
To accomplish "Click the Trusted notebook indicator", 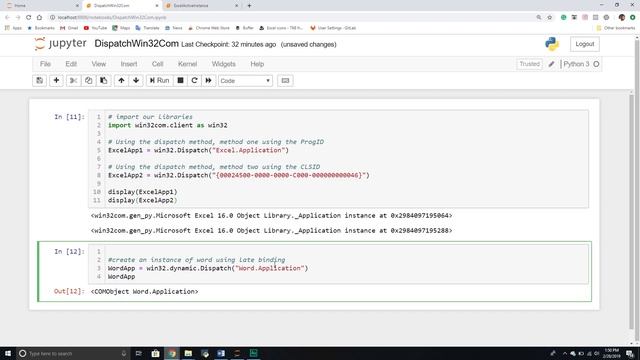I will (529, 64).
